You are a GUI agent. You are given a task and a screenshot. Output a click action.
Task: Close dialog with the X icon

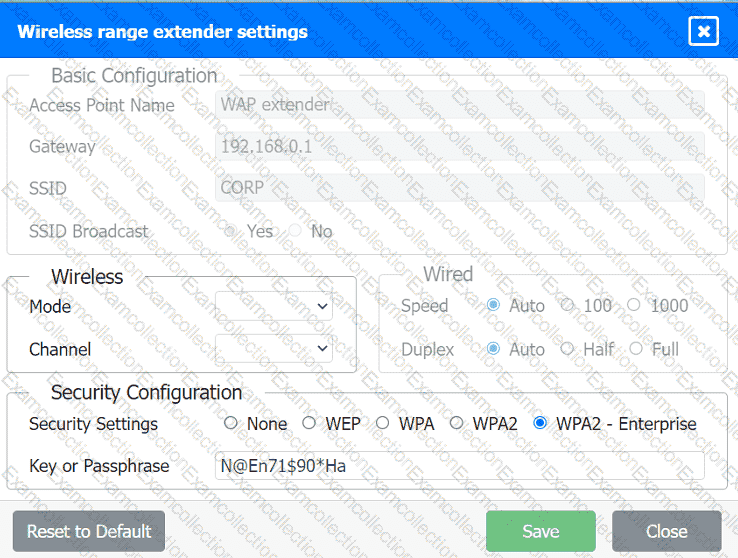point(704,31)
